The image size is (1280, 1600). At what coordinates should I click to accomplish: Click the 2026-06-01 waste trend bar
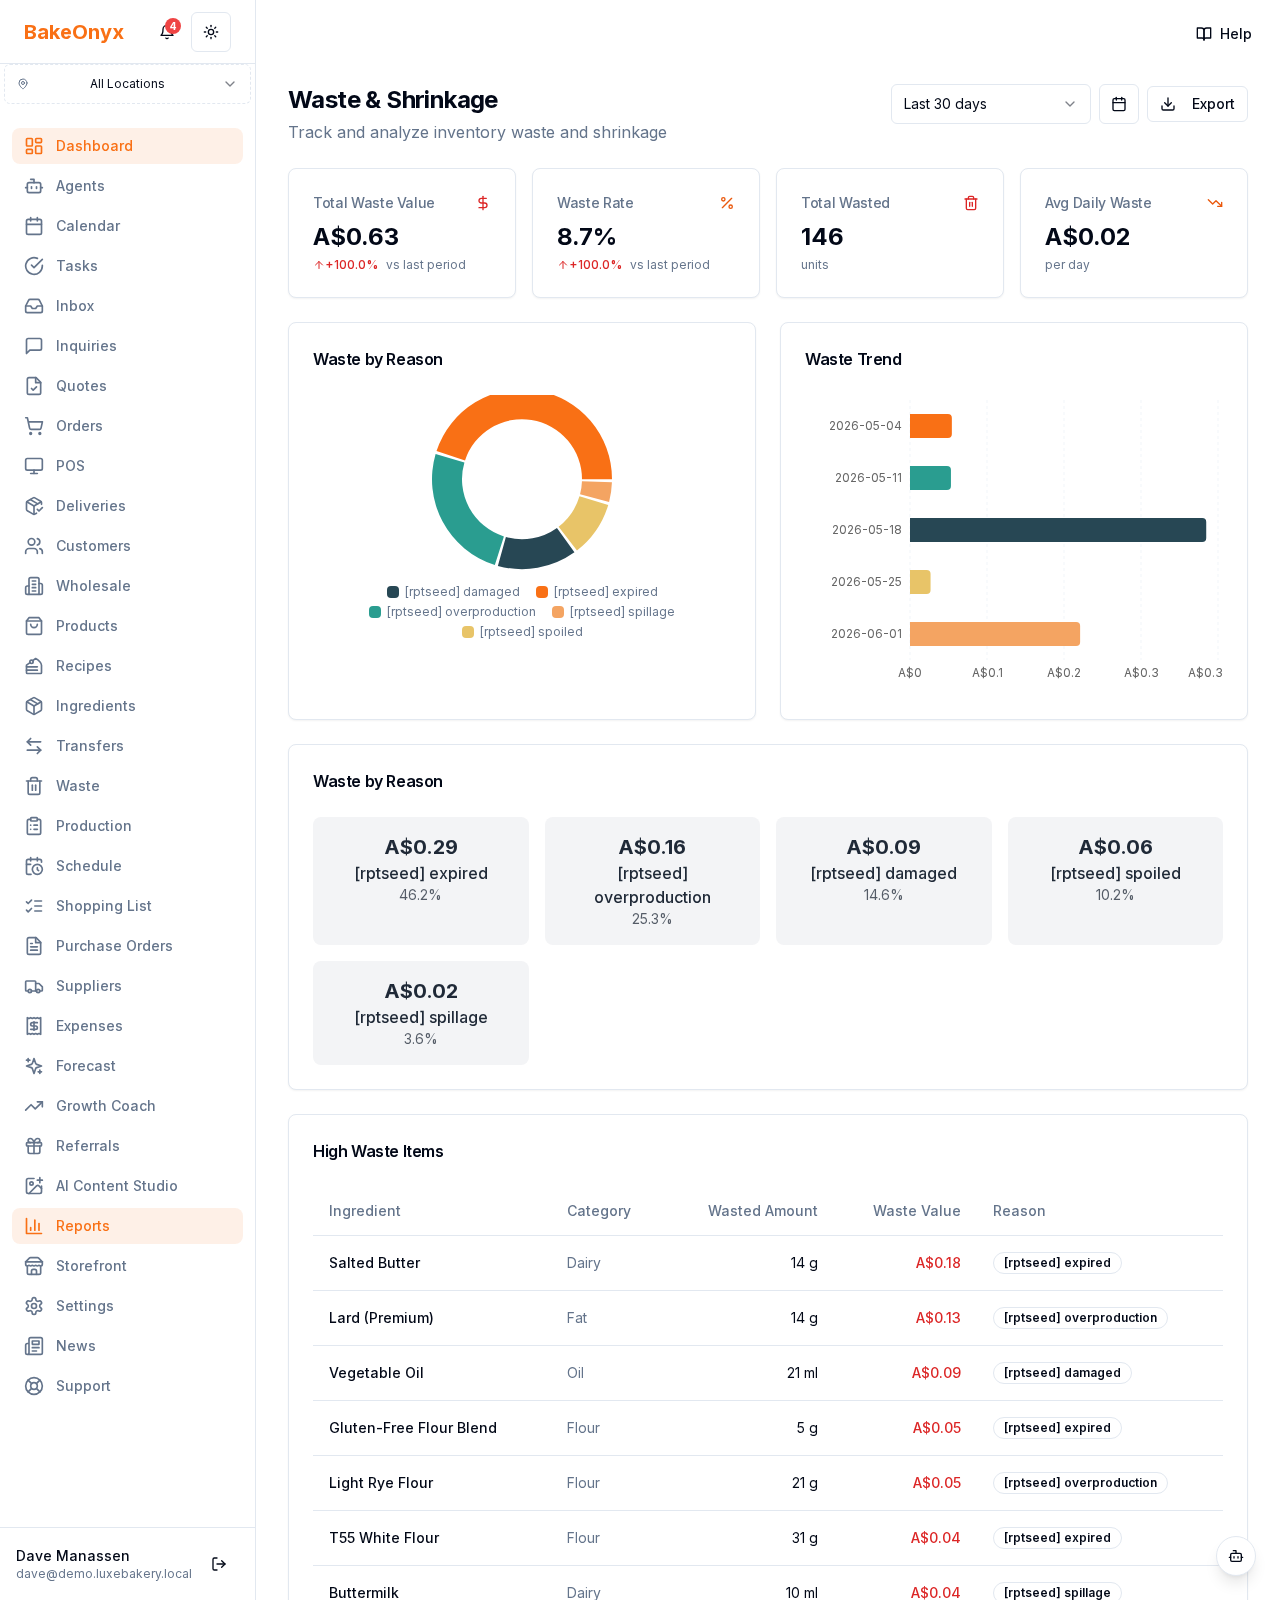tap(995, 634)
